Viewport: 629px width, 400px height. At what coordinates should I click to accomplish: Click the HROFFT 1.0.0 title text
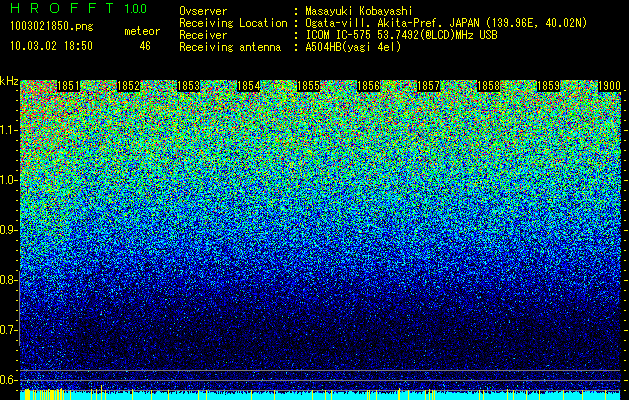(x=79, y=8)
